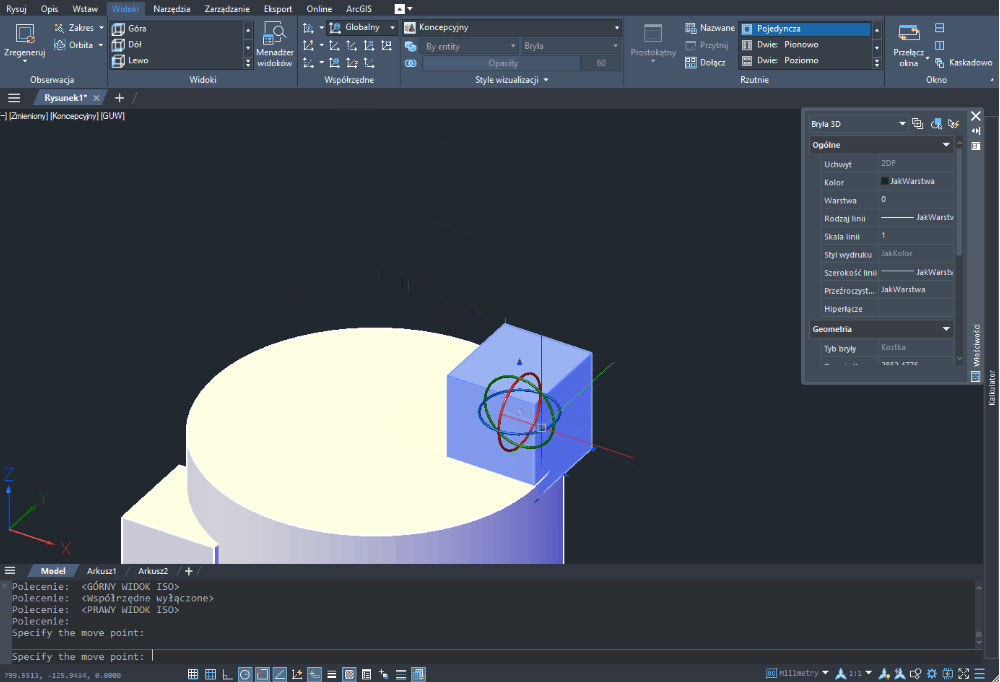This screenshot has height=682, width=1000.
Task: Click tile windows vertically icon in Okno
Action: pos(939,45)
